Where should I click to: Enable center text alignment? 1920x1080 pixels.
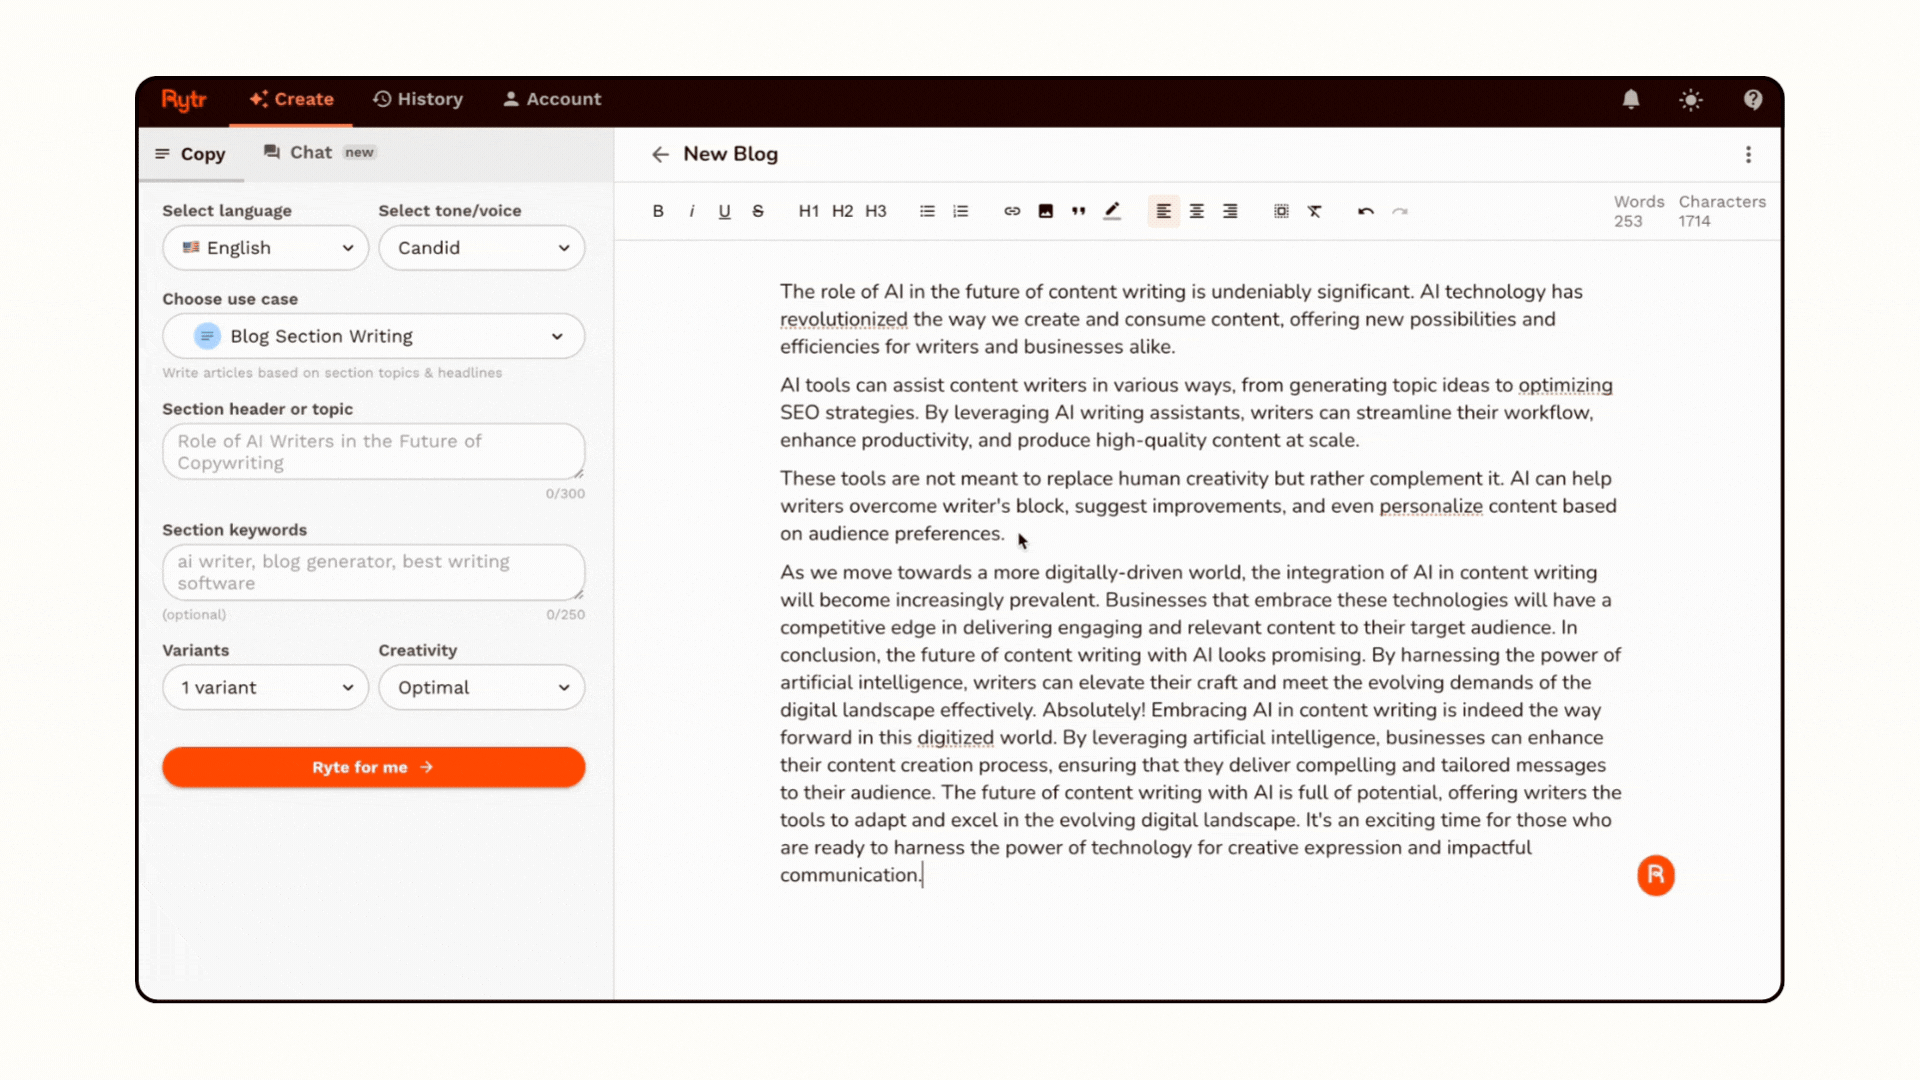click(x=1197, y=211)
